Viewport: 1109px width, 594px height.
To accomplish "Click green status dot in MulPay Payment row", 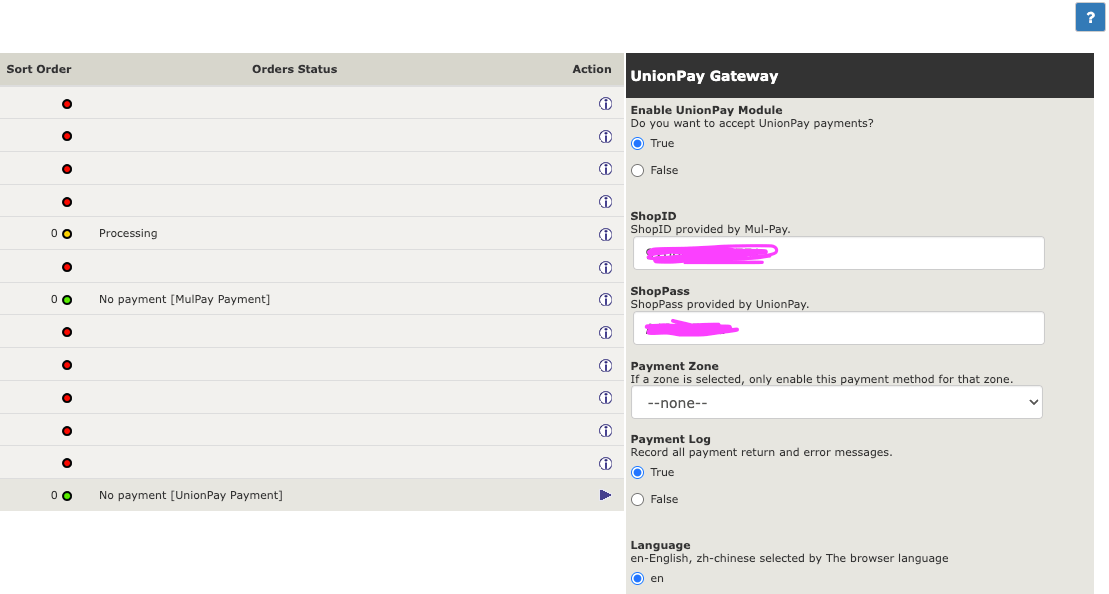I will [x=67, y=300].
